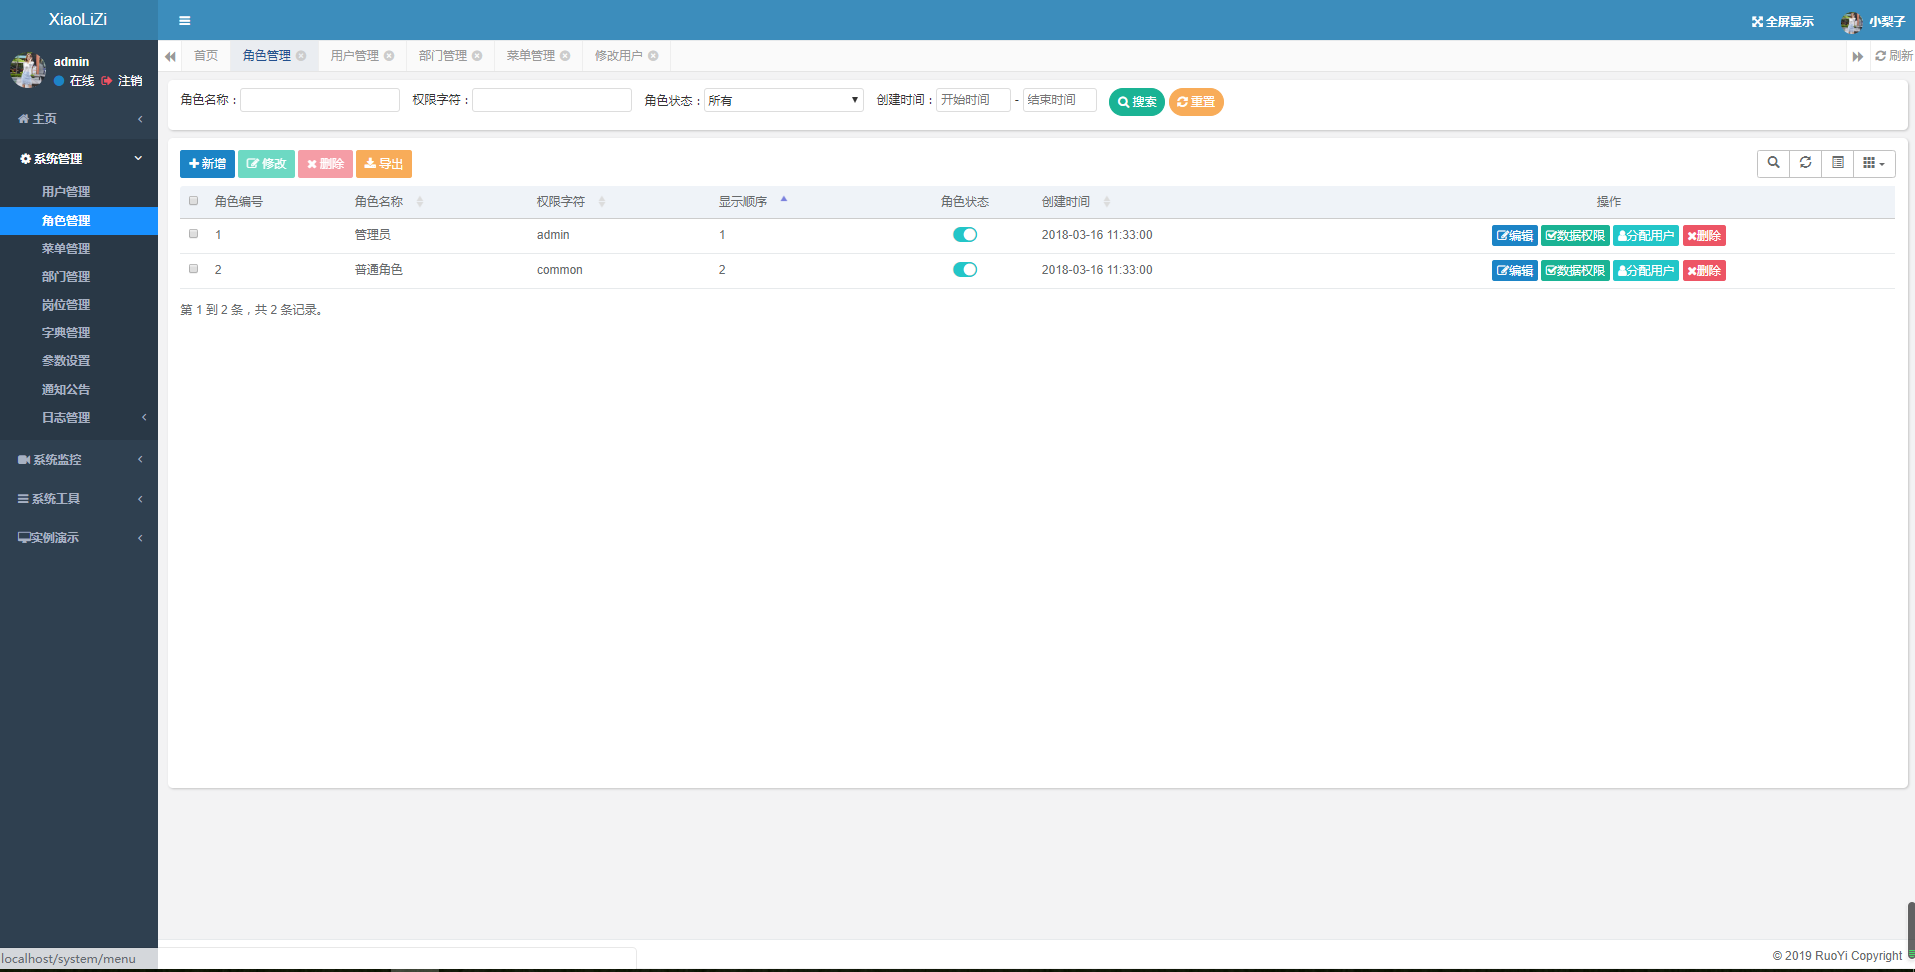Click 注销 logout link
Screen dimensions: 1915x972
pos(122,81)
